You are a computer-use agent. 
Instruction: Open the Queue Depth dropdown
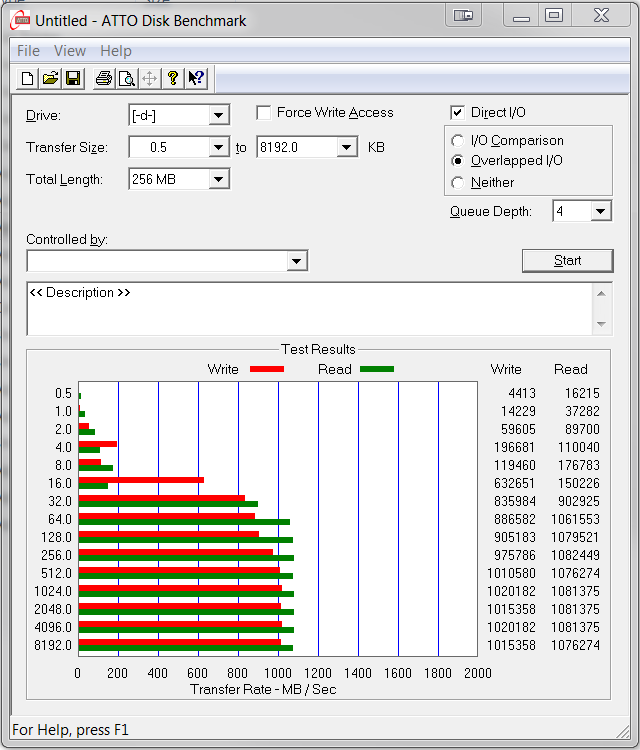point(600,211)
